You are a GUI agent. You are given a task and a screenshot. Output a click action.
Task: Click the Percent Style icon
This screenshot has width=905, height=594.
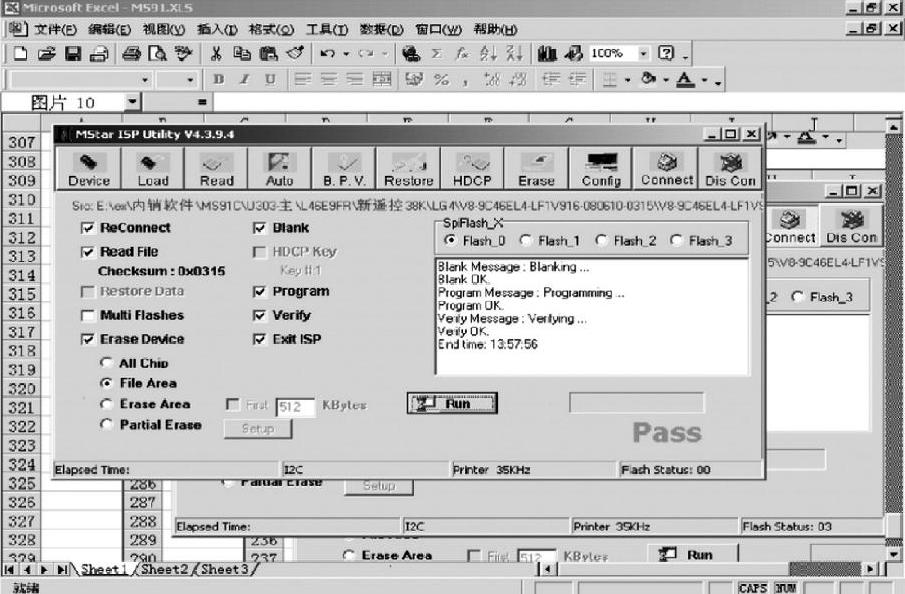tap(442, 79)
